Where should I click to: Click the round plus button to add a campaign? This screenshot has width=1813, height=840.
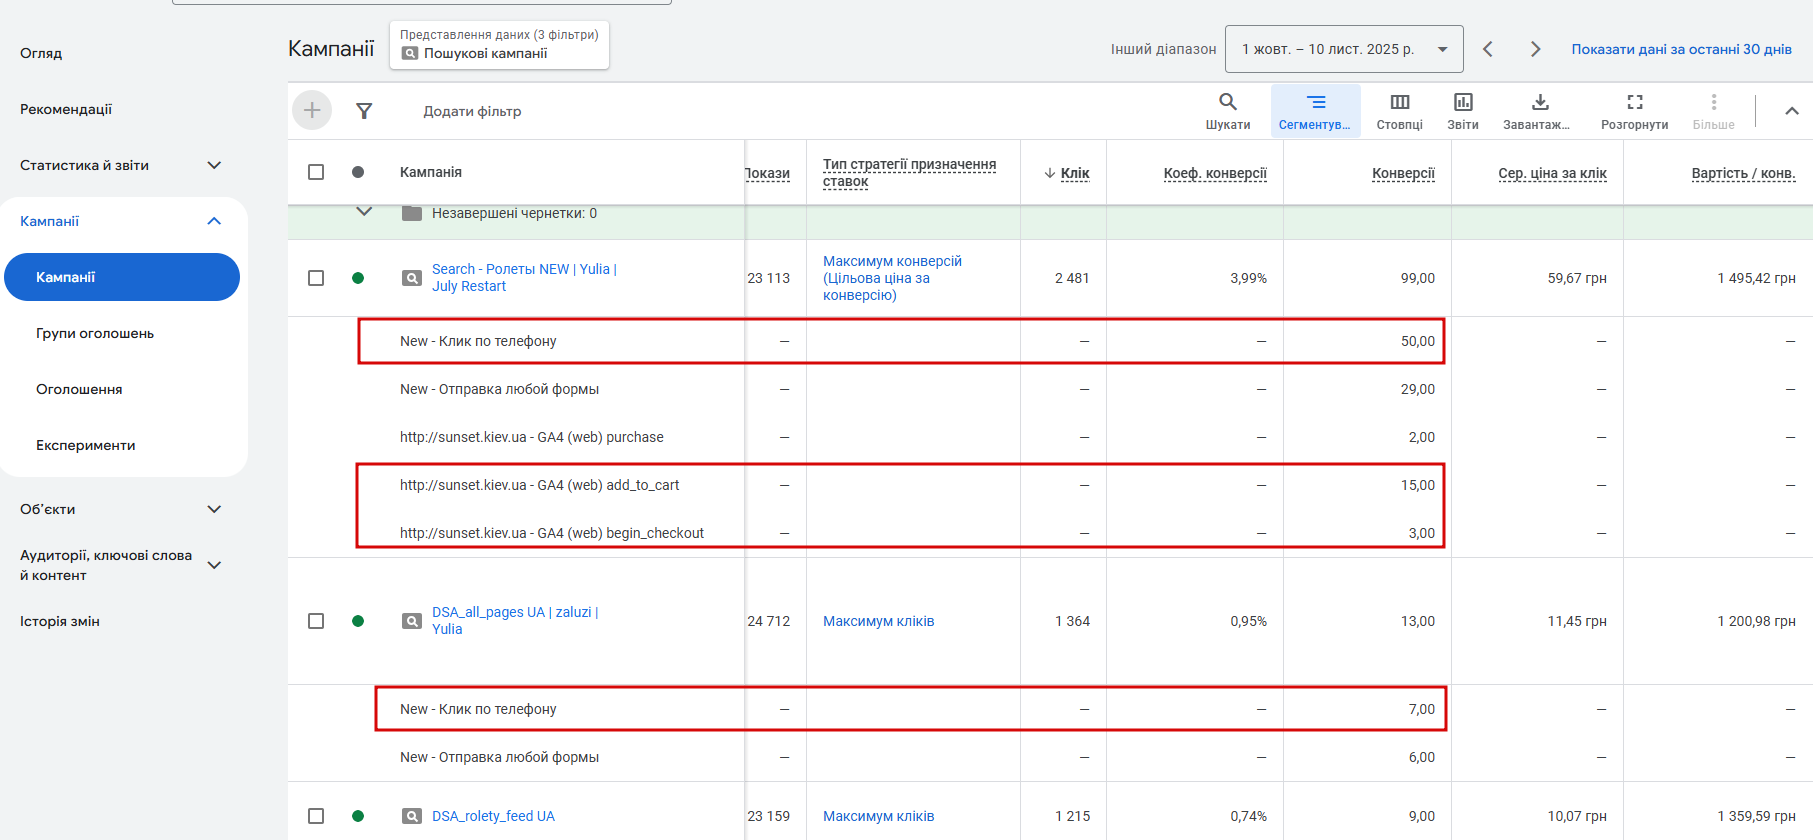(x=312, y=110)
